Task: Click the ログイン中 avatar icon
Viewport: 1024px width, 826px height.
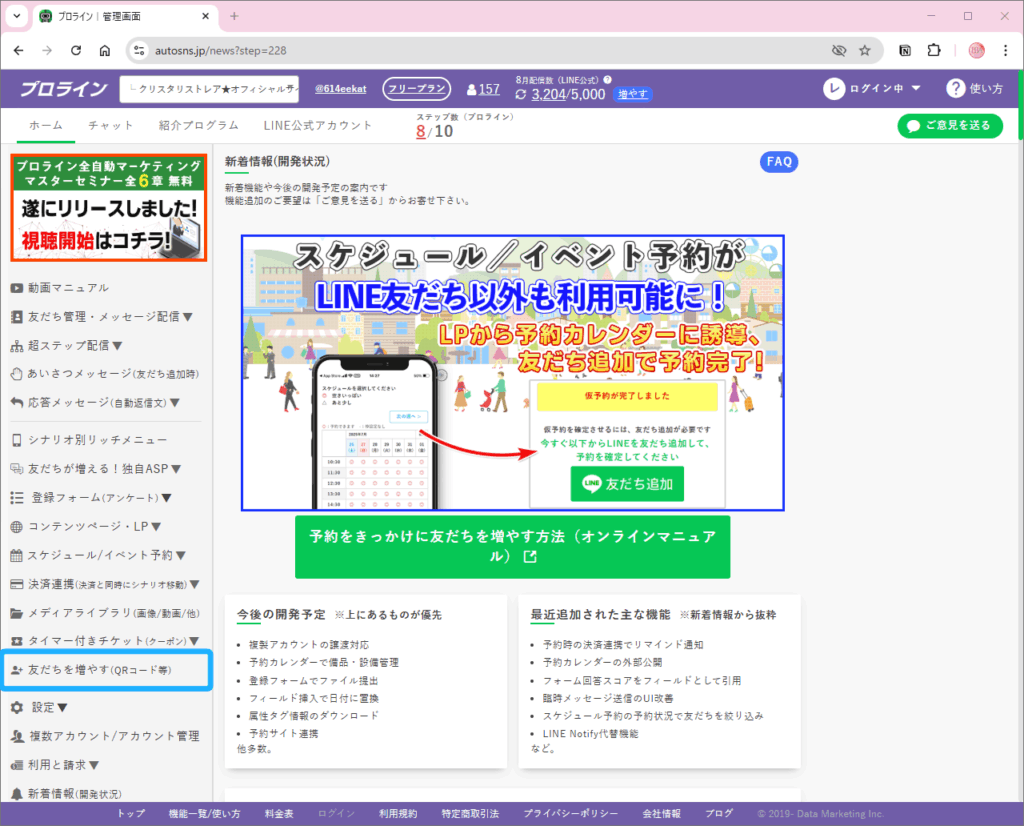Action: pos(834,88)
